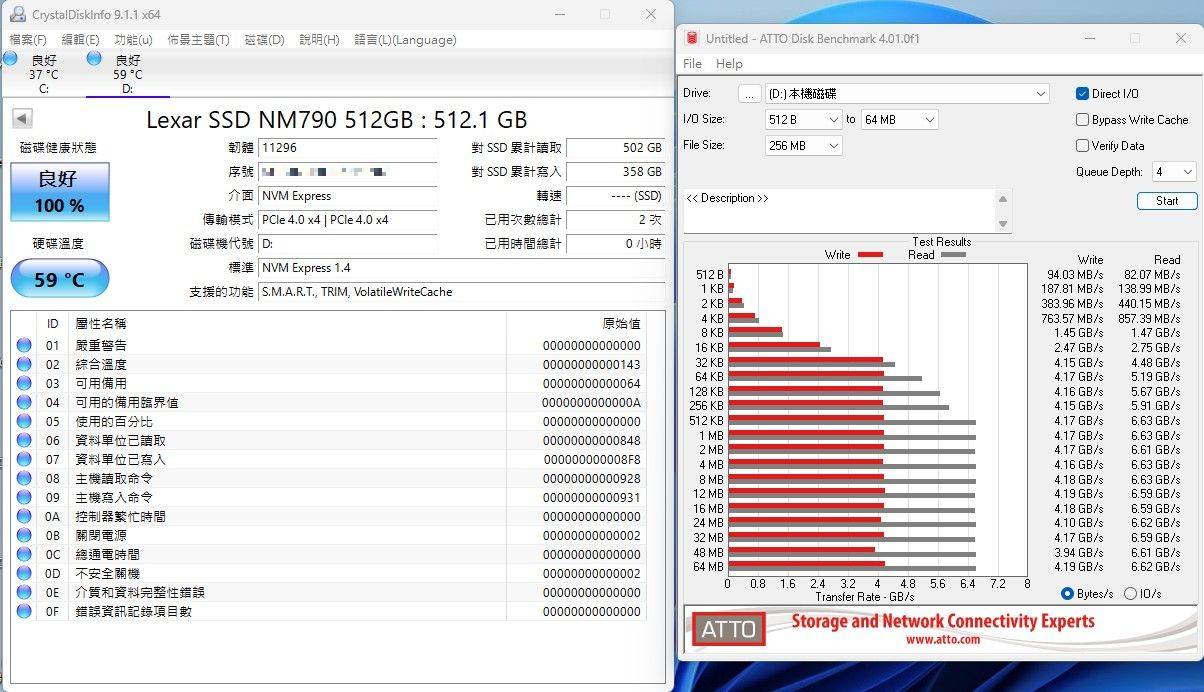Toggle Bypass Write Cache checkbox
Screen dimensions: 1204x692
coord(1082,120)
